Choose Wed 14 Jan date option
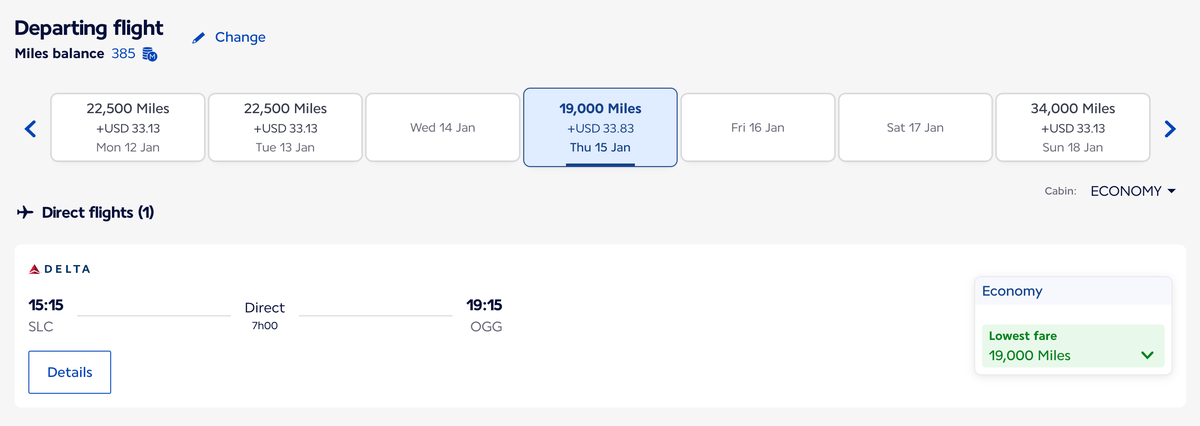Image resolution: width=1200 pixels, height=426 pixels. tap(442, 128)
